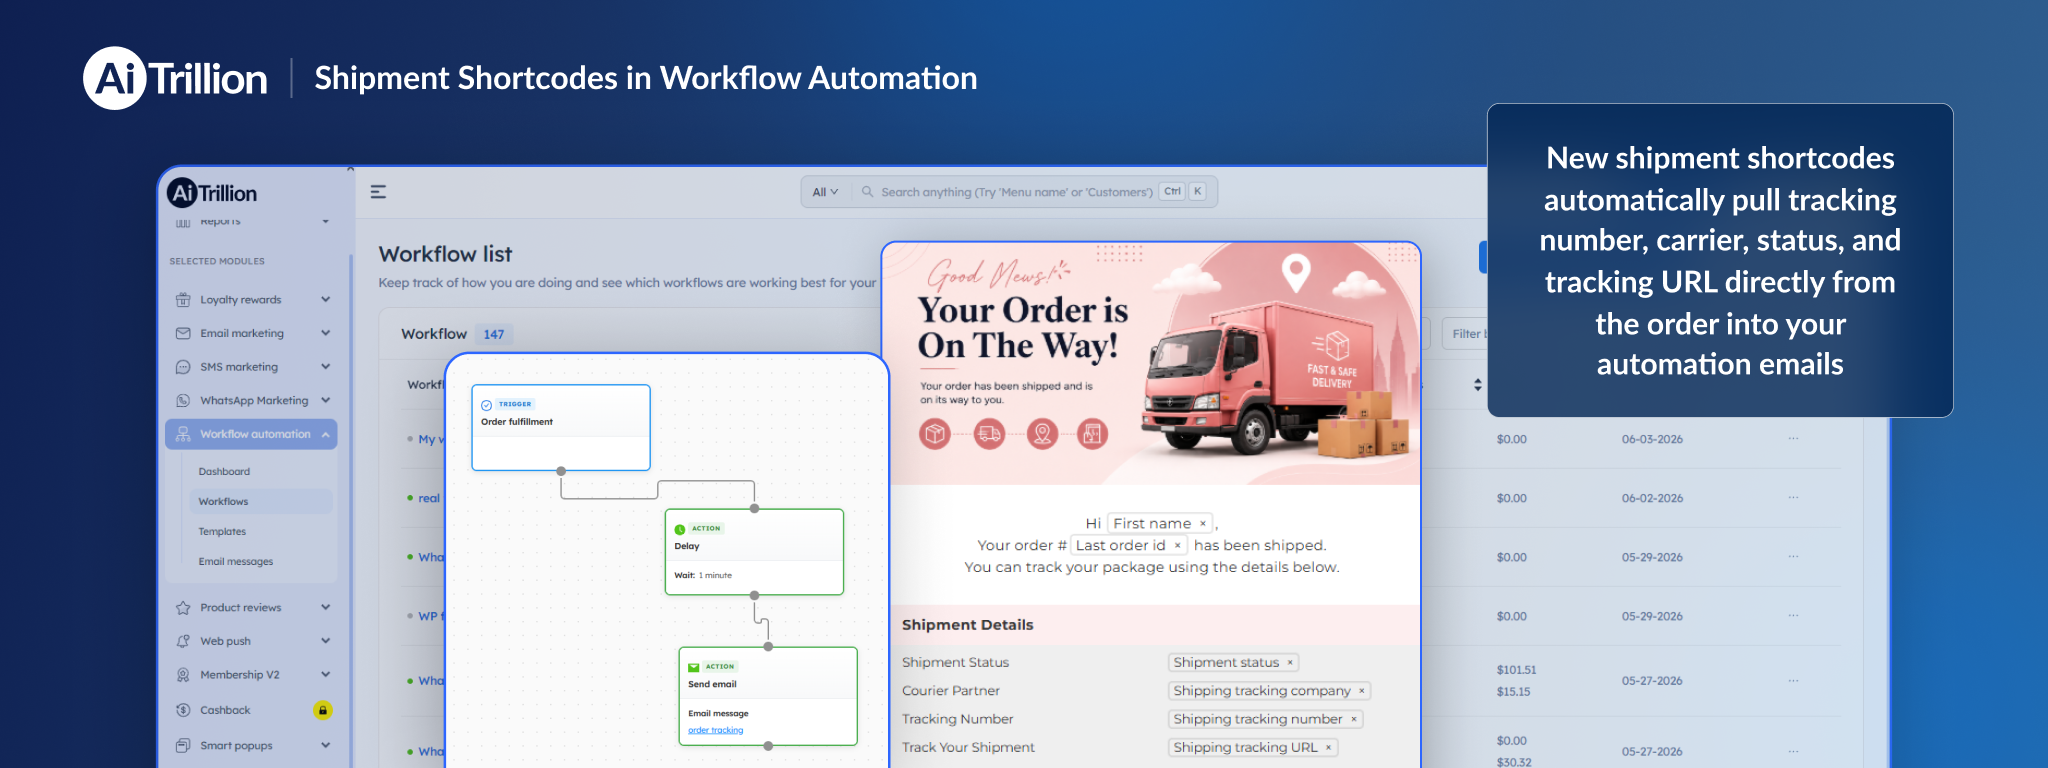2048x768 pixels.
Task: Click the trigger check icon in the workflow node
Action: point(487,405)
